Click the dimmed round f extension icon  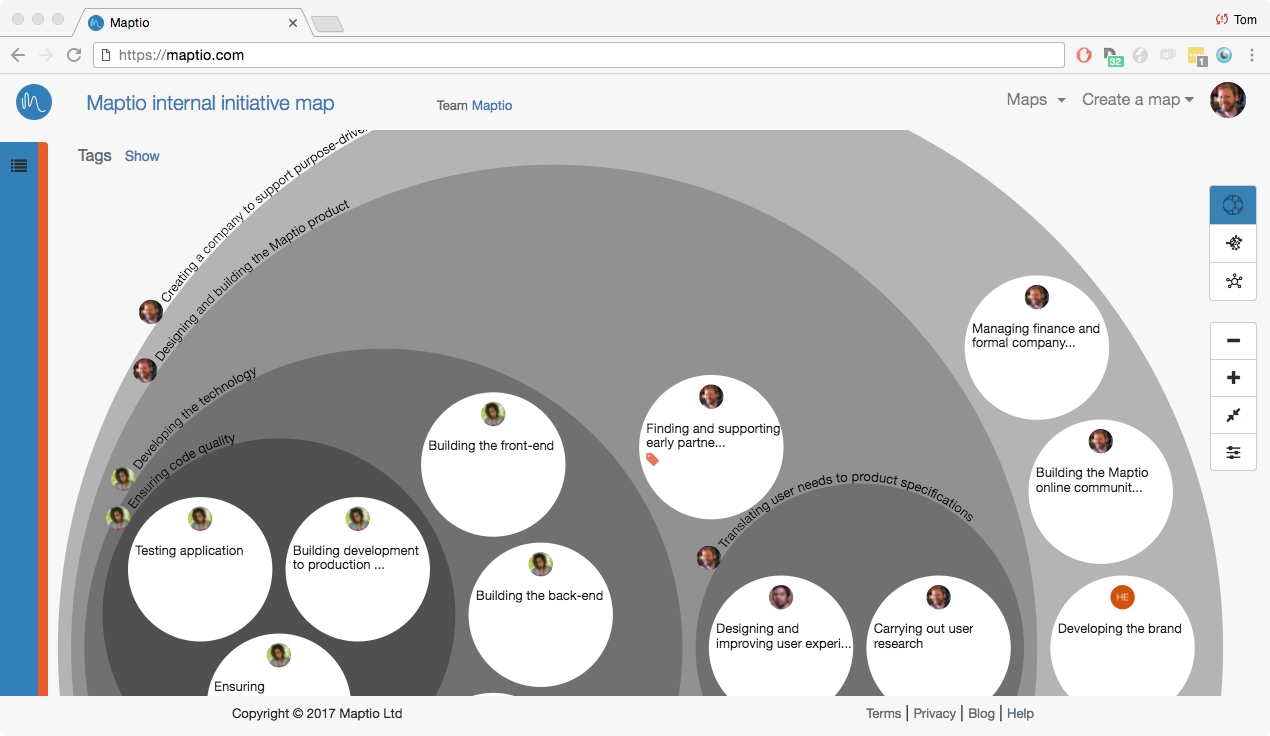point(1140,55)
